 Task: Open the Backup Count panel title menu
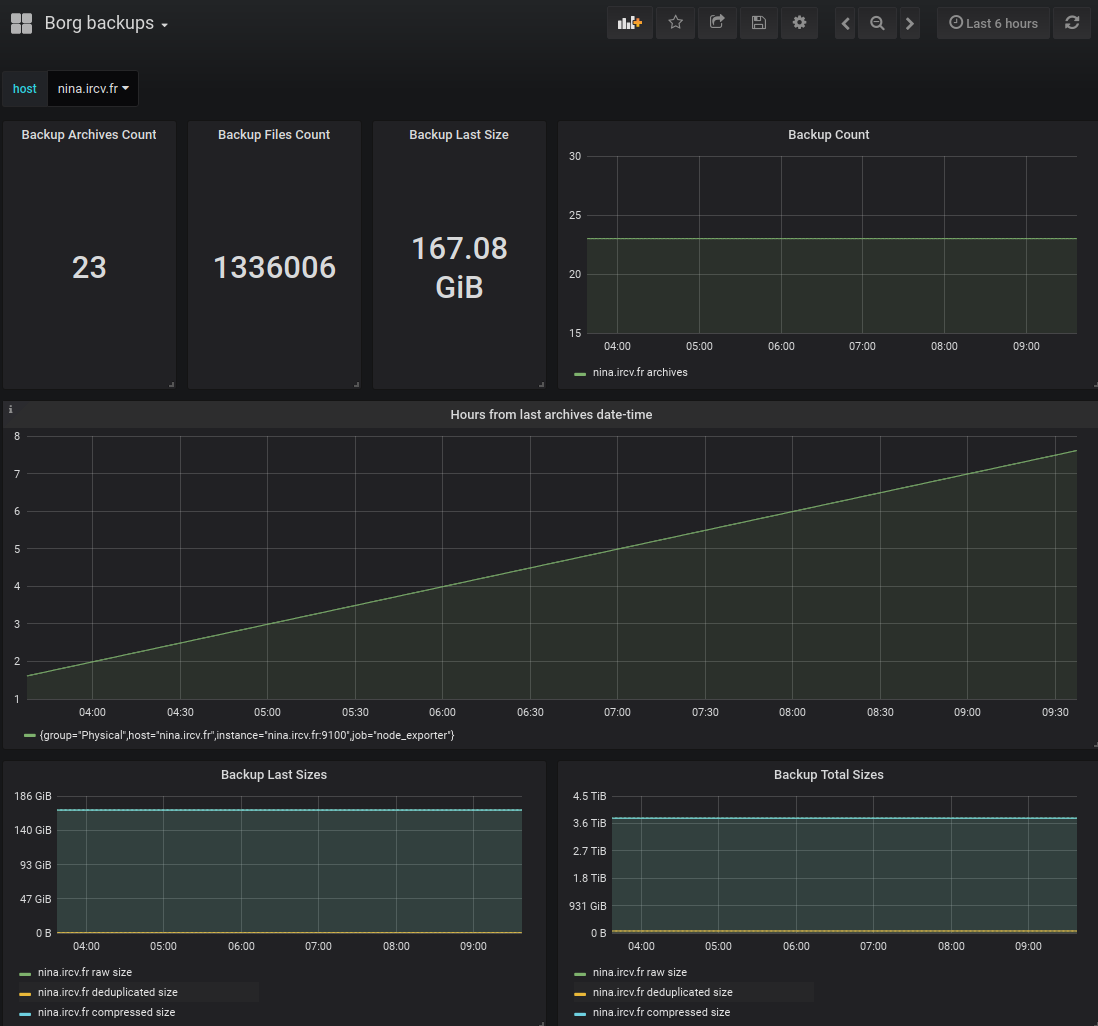pyautogui.click(x=828, y=135)
